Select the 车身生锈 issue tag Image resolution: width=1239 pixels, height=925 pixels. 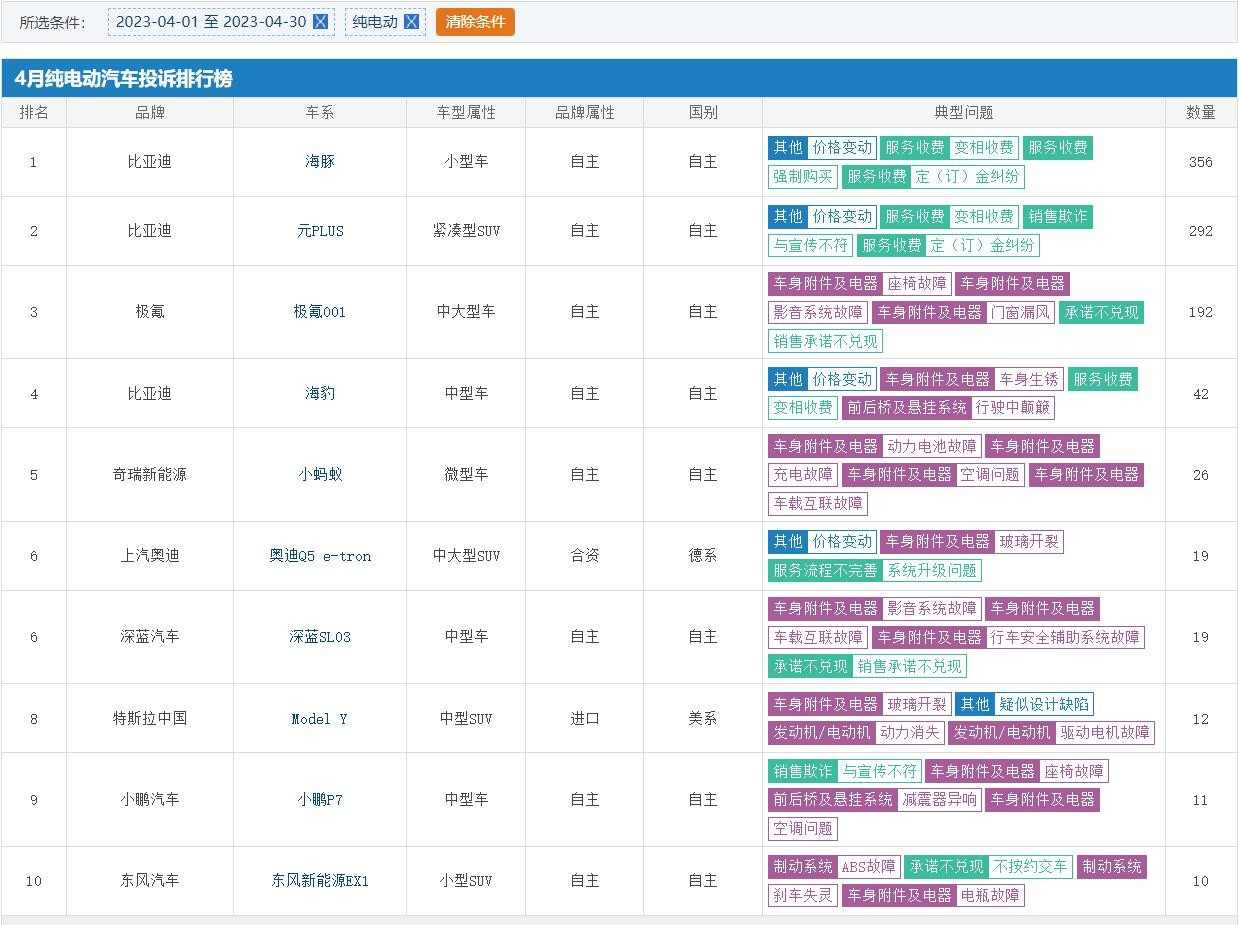pos(1029,380)
